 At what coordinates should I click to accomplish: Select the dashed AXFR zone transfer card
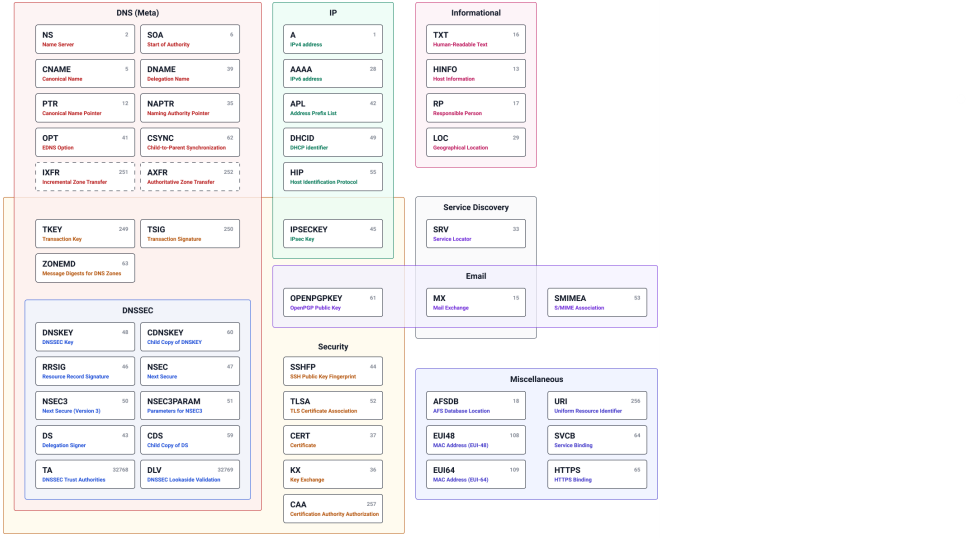189,176
